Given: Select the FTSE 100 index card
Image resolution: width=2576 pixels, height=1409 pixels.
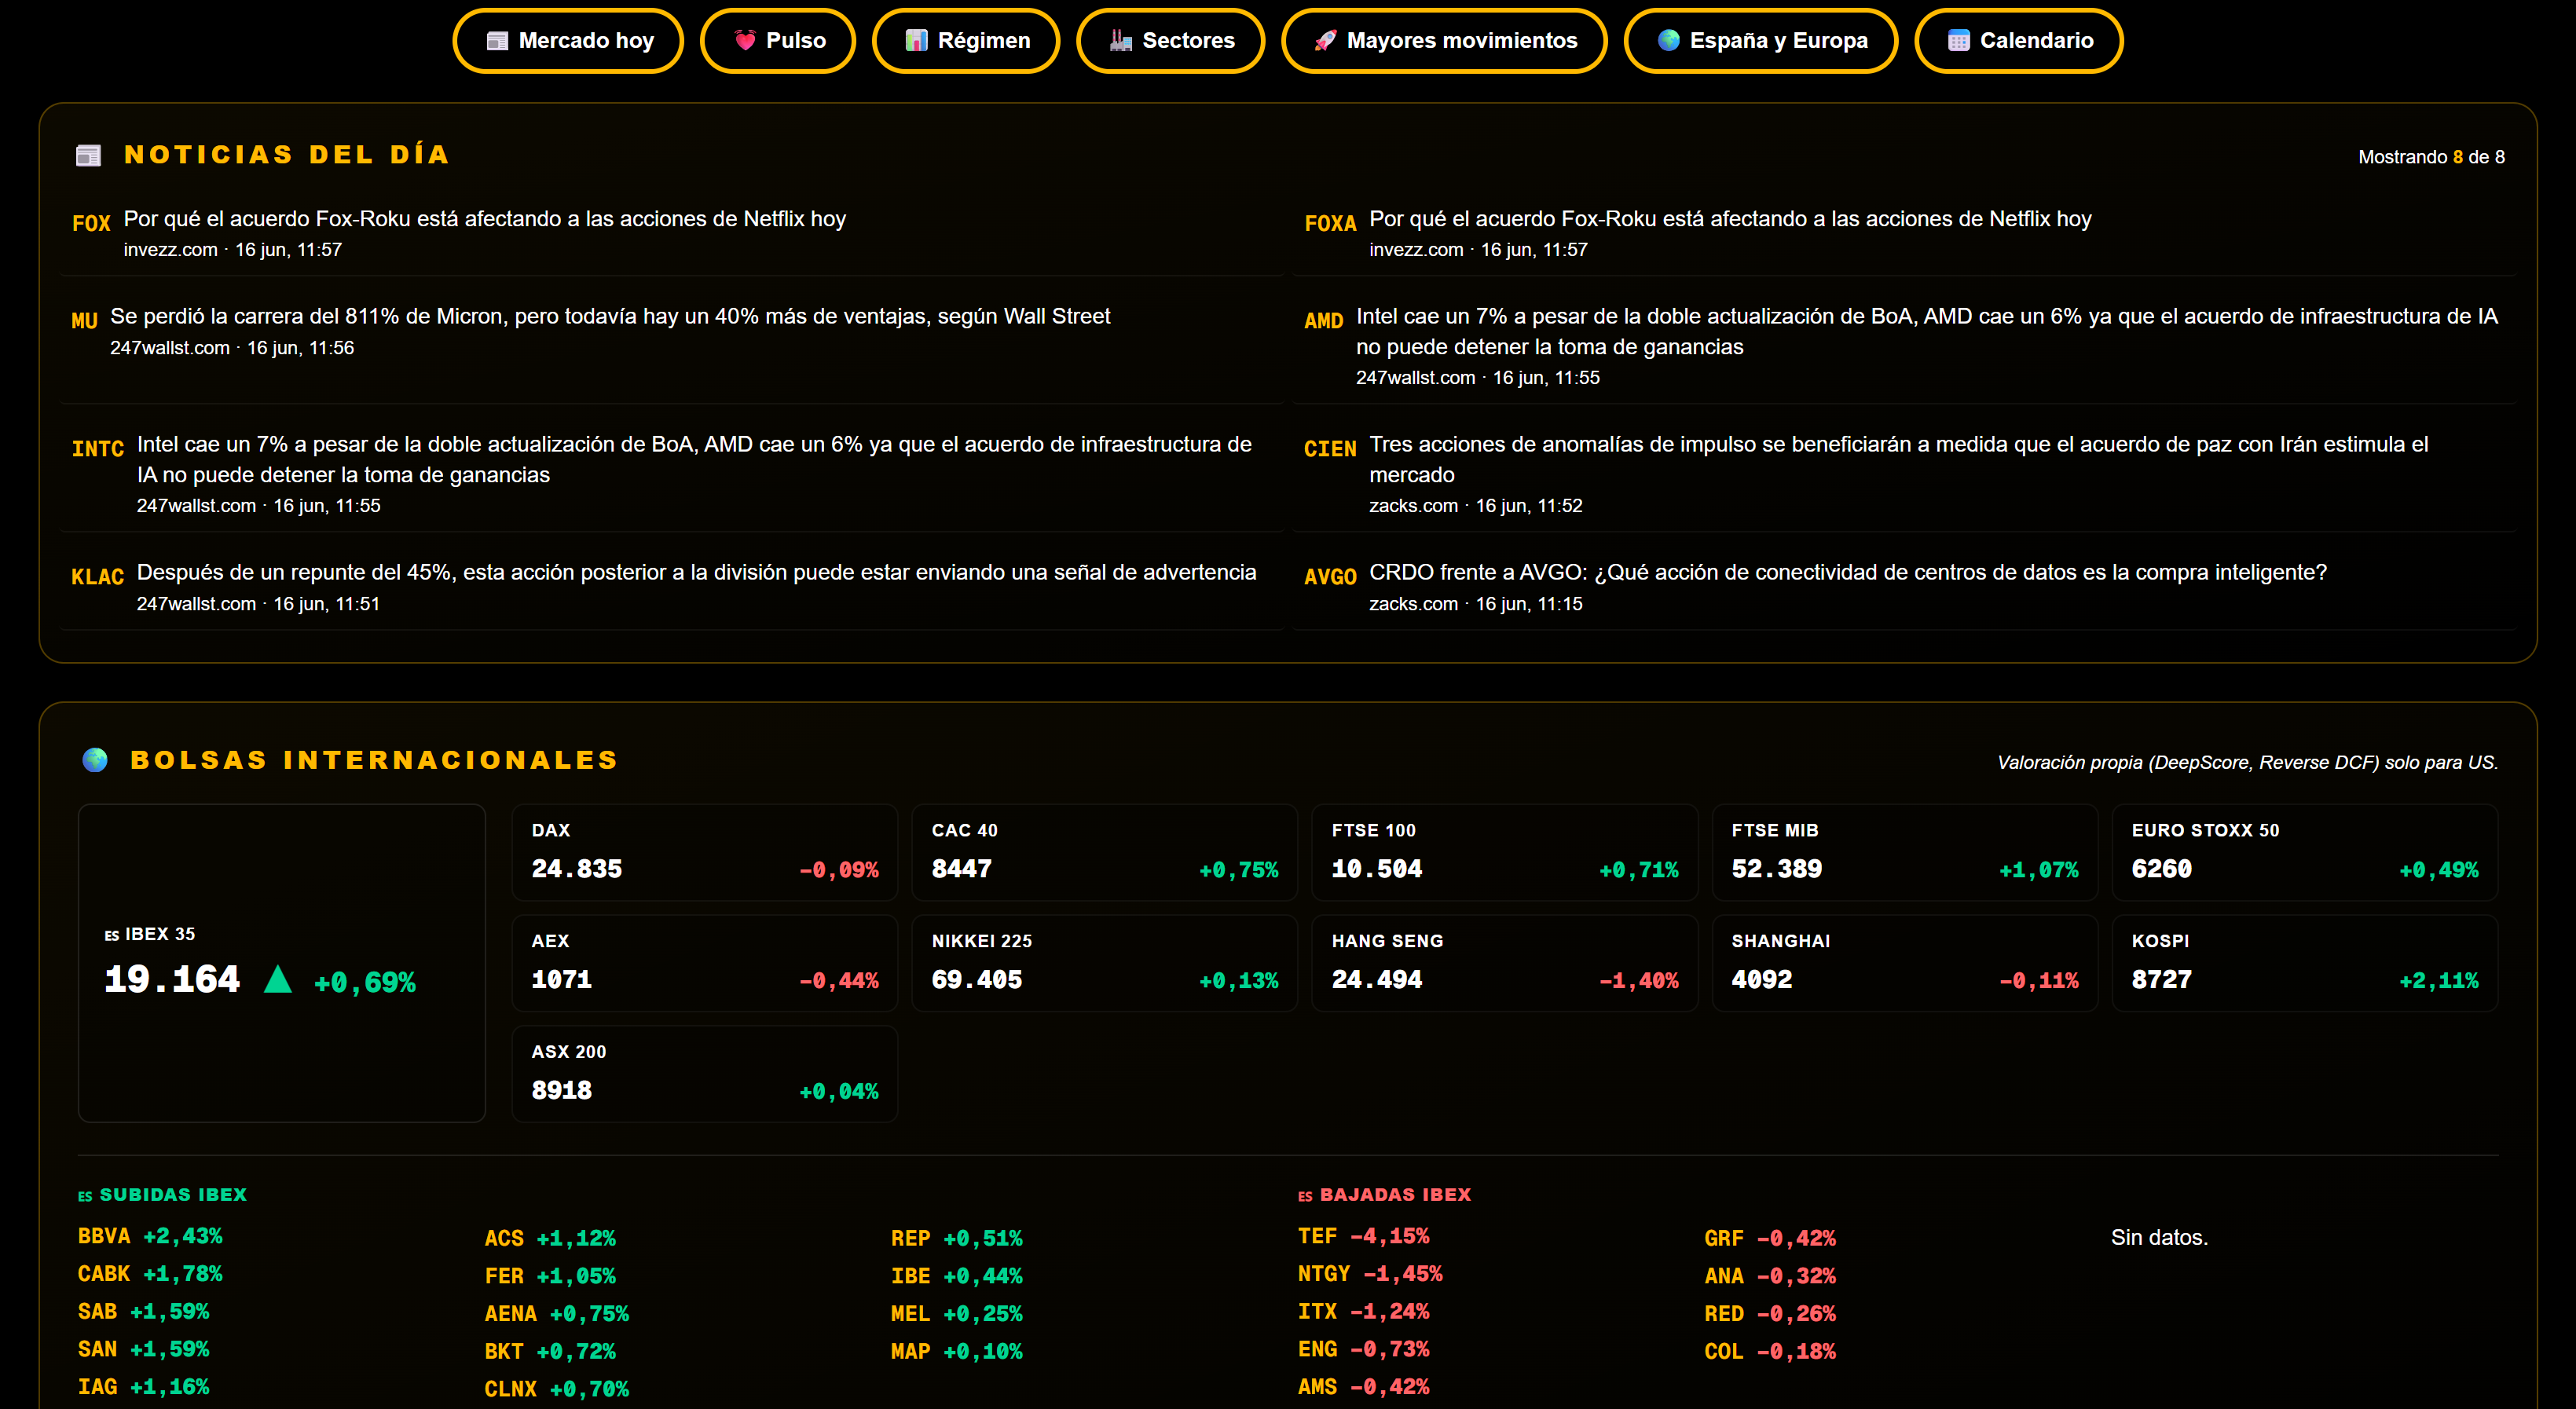Looking at the screenshot, I should click(1505, 853).
